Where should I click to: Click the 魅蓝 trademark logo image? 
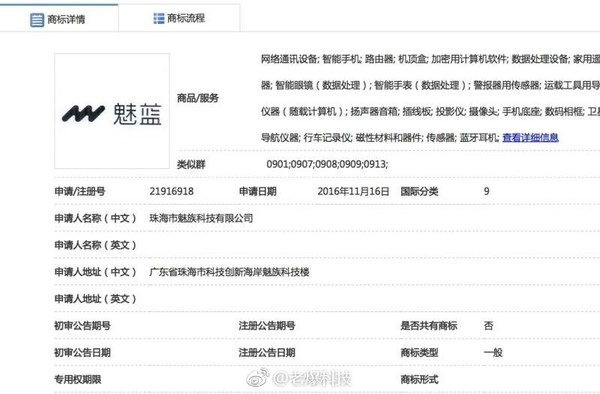pyautogui.click(x=112, y=111)
